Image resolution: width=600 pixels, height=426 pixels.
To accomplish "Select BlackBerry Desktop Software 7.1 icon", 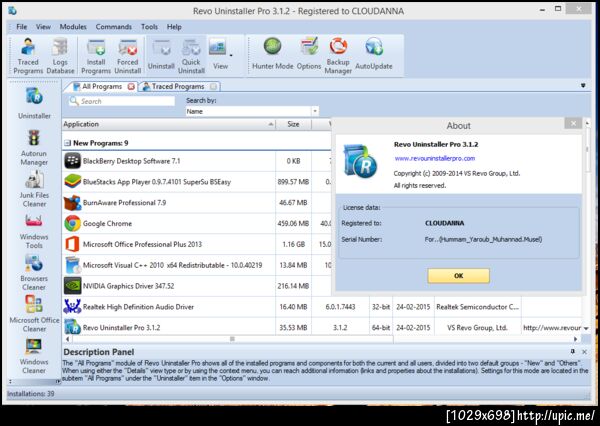I will [x=72, y=161].
